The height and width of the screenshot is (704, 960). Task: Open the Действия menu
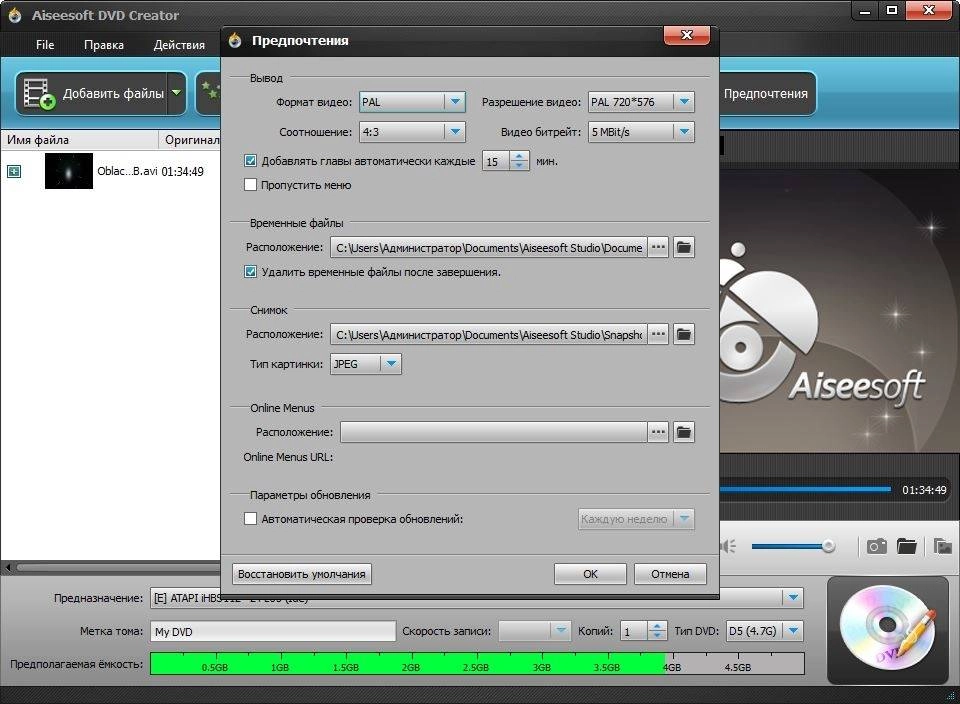click(x=179, y=45)
